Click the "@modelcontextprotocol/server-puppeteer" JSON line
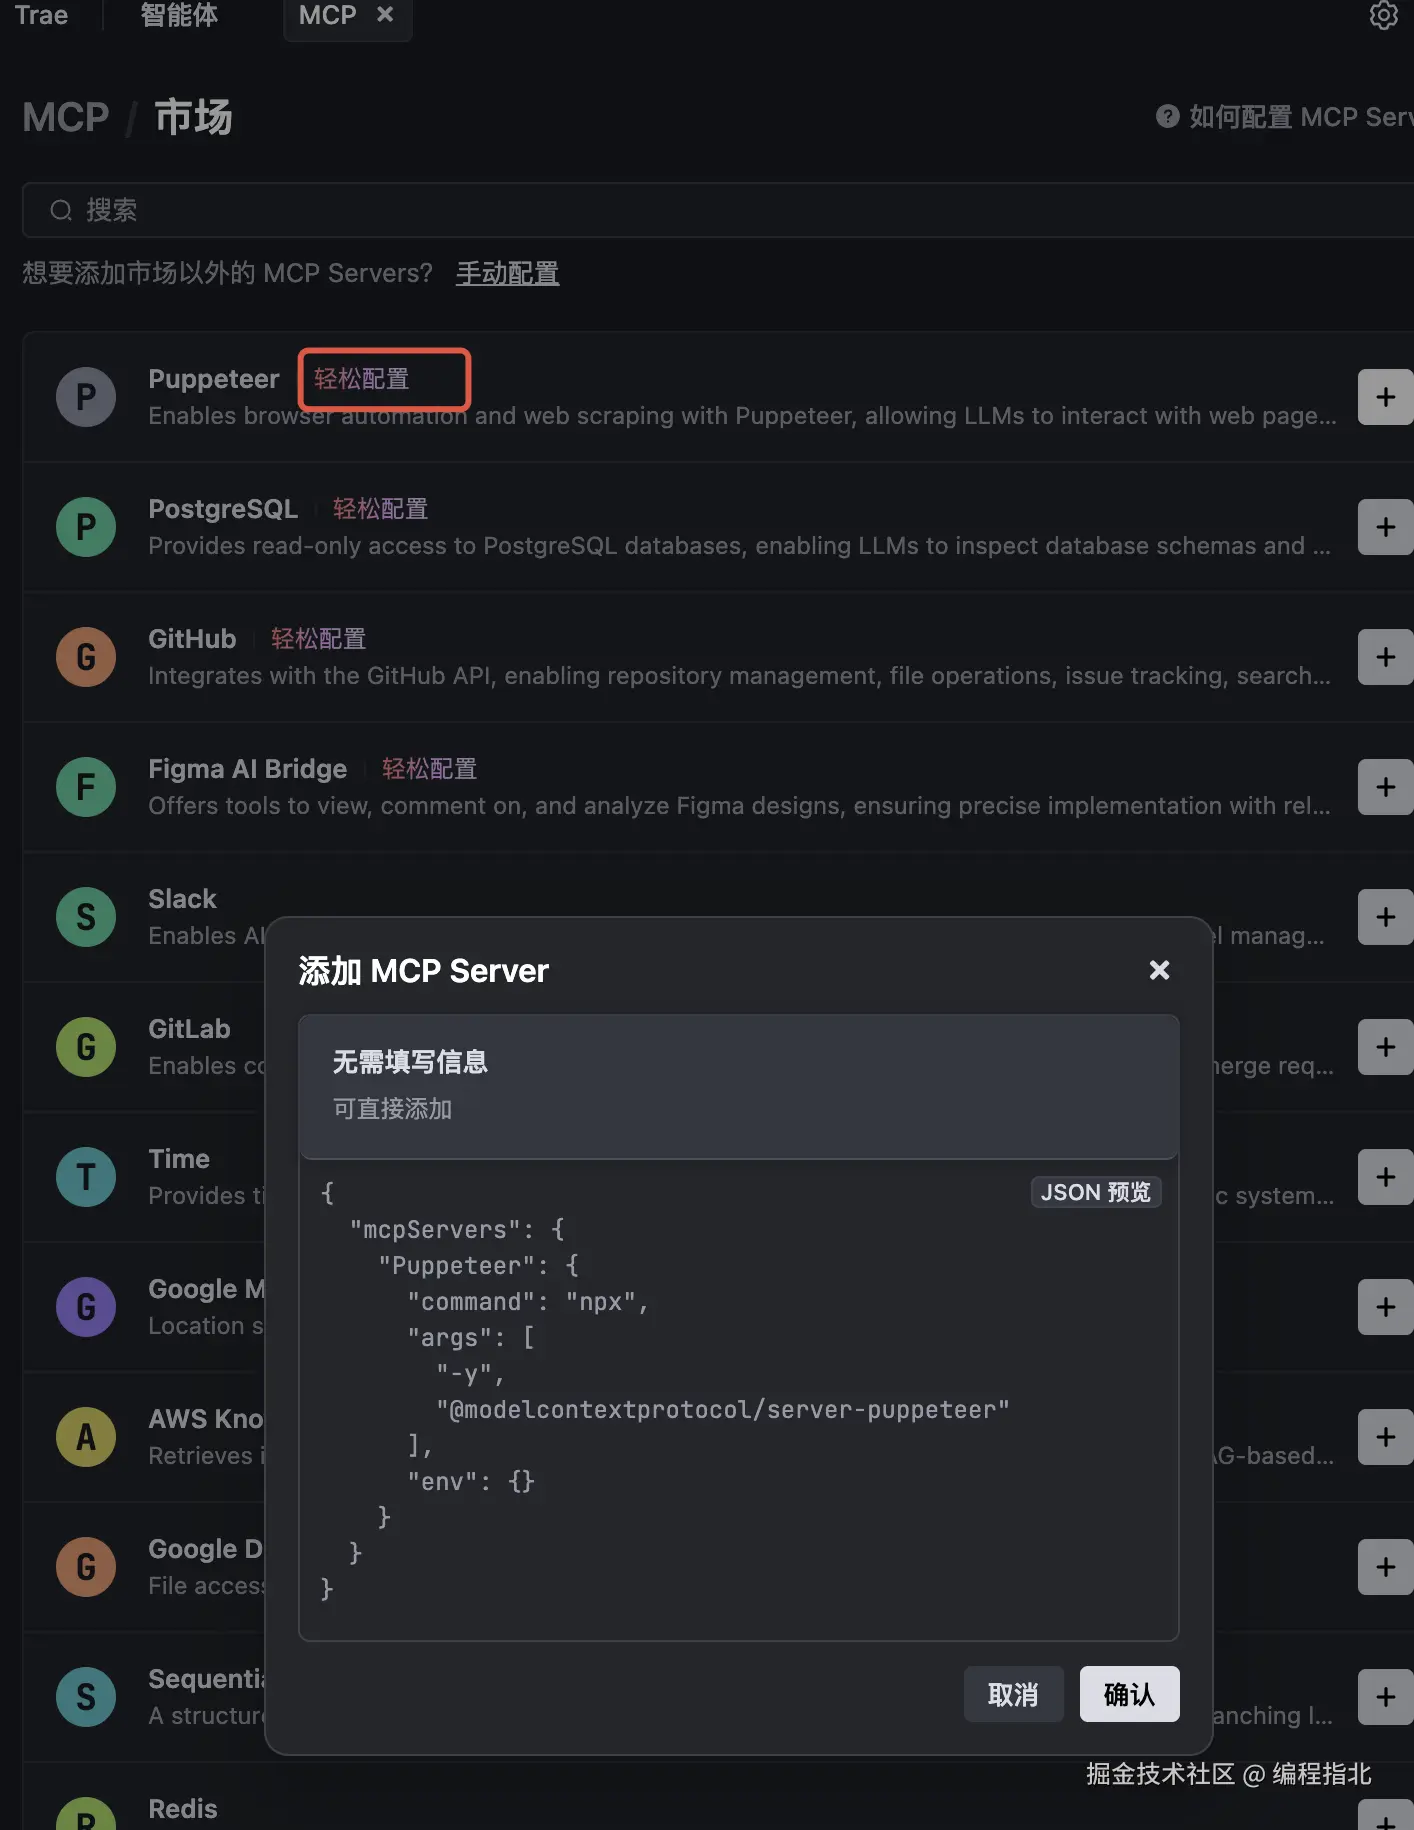The image size is (1414, 1830). click(723, 1409)
